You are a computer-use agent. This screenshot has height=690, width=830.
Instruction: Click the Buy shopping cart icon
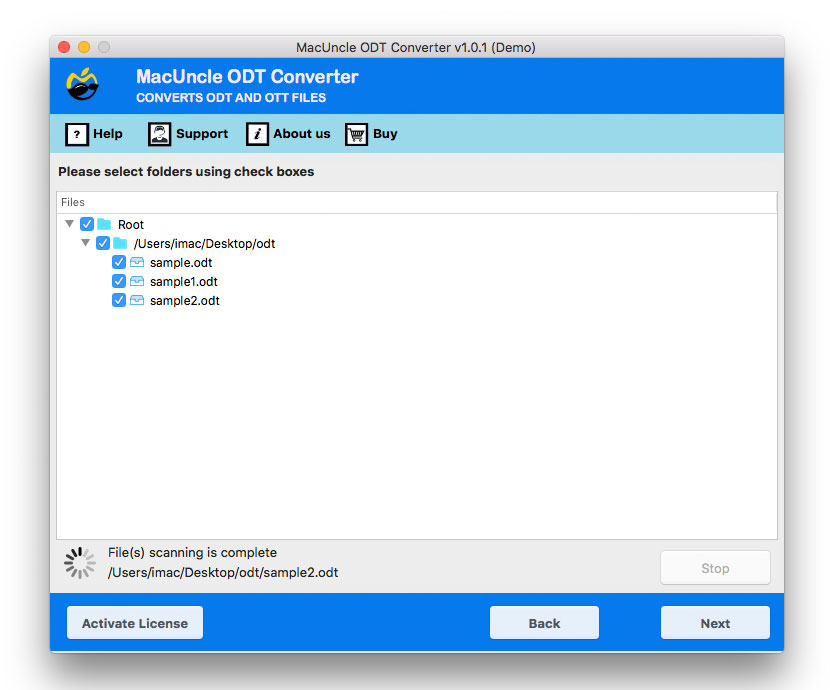coord(355,134)
